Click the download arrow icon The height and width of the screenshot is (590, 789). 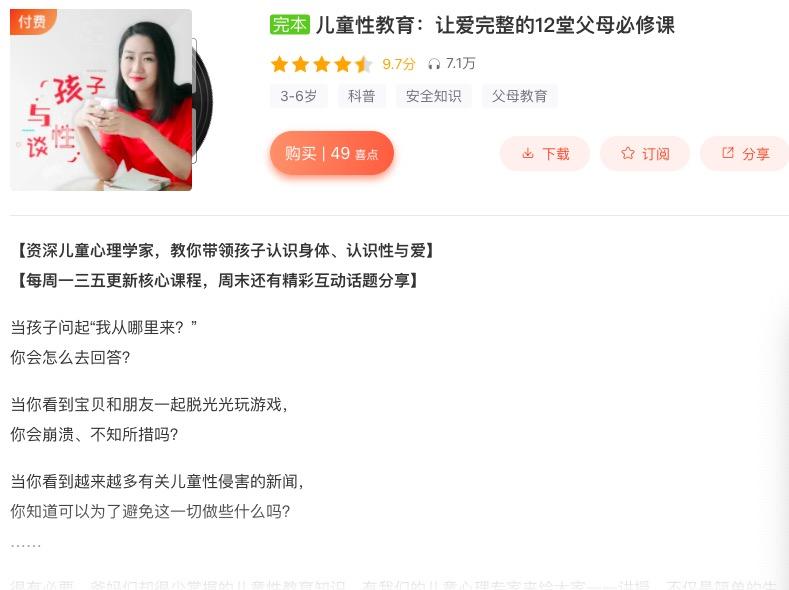pyautogui.click(x=527, y=153)
